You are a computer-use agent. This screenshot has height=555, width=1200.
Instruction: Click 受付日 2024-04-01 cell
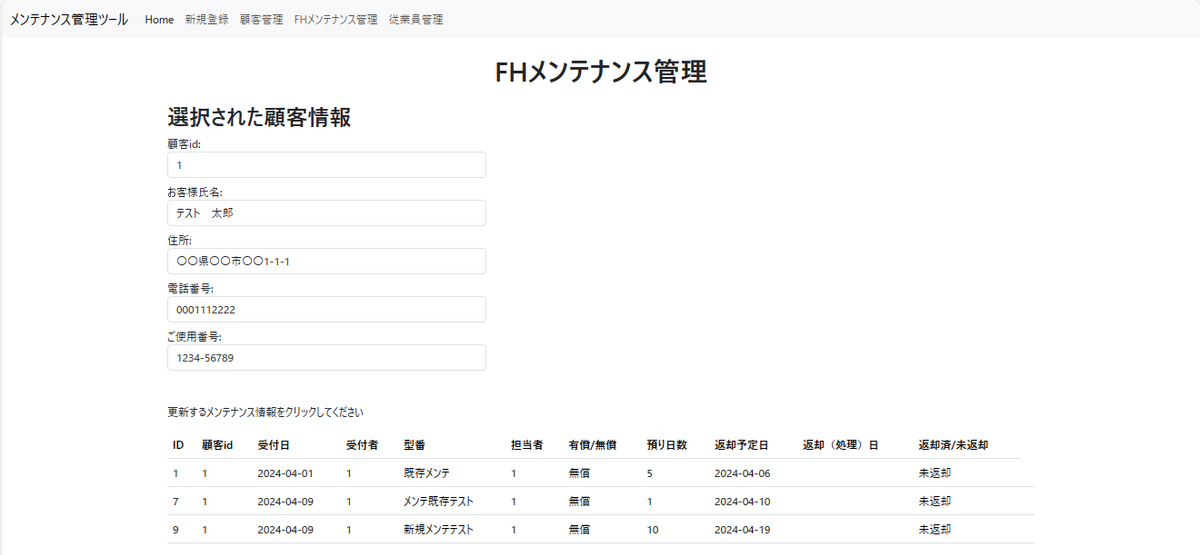285,473
